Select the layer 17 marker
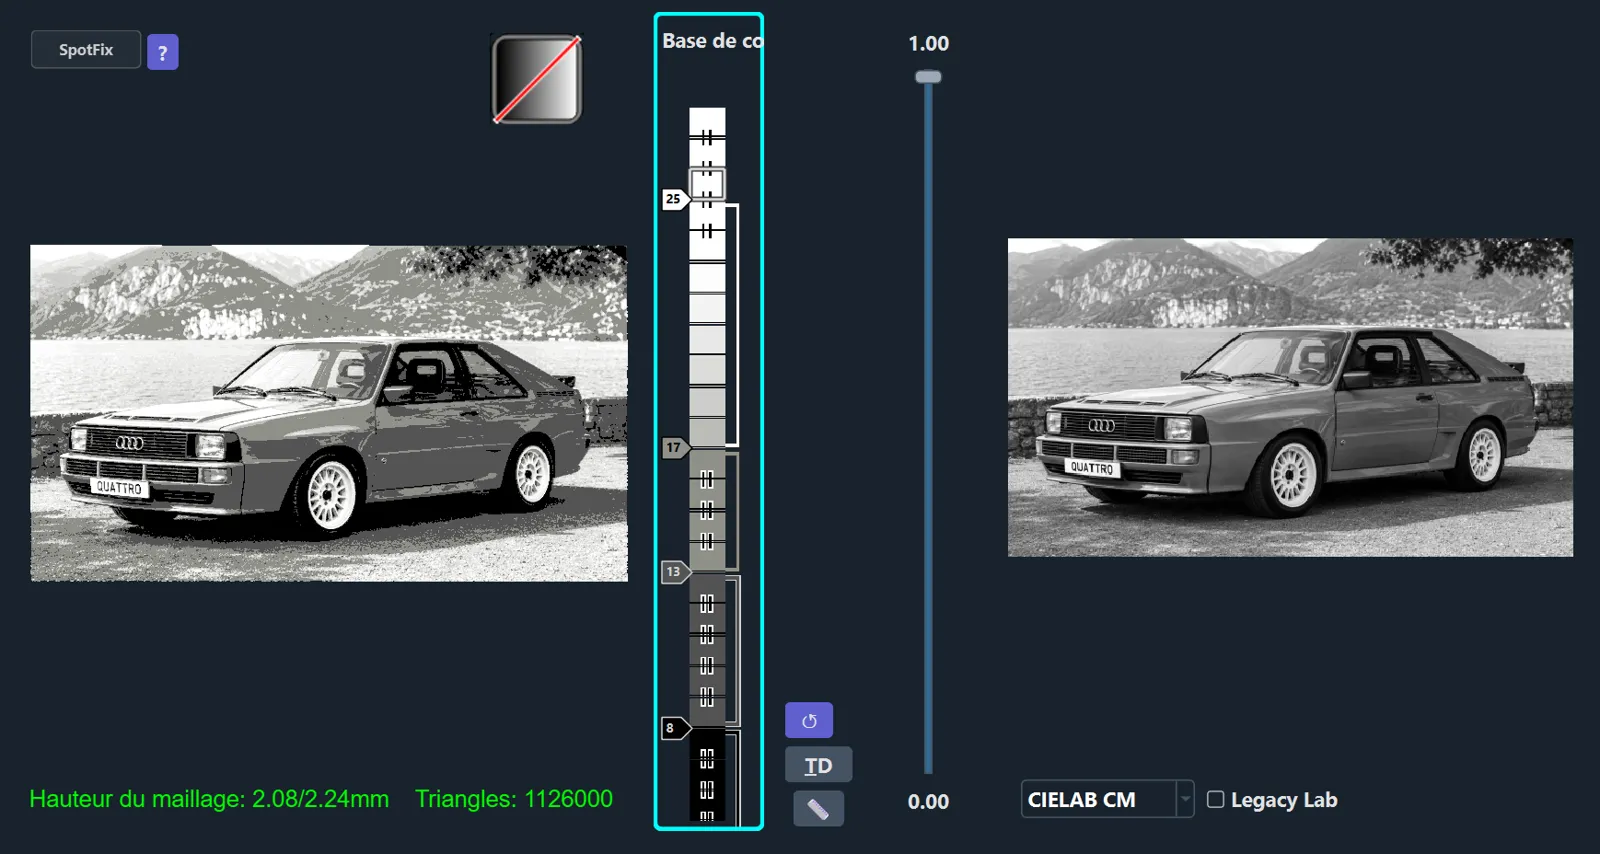The image size is (1600, 854). point(675,448)
